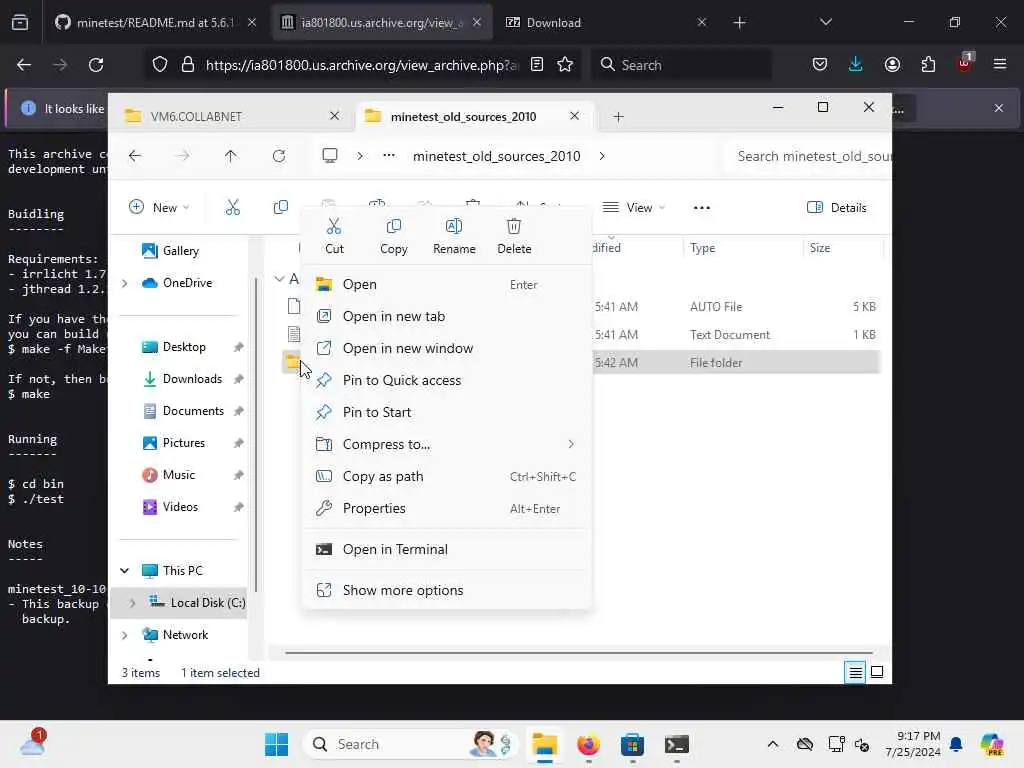Choose Open from context menu

[447, 284]
